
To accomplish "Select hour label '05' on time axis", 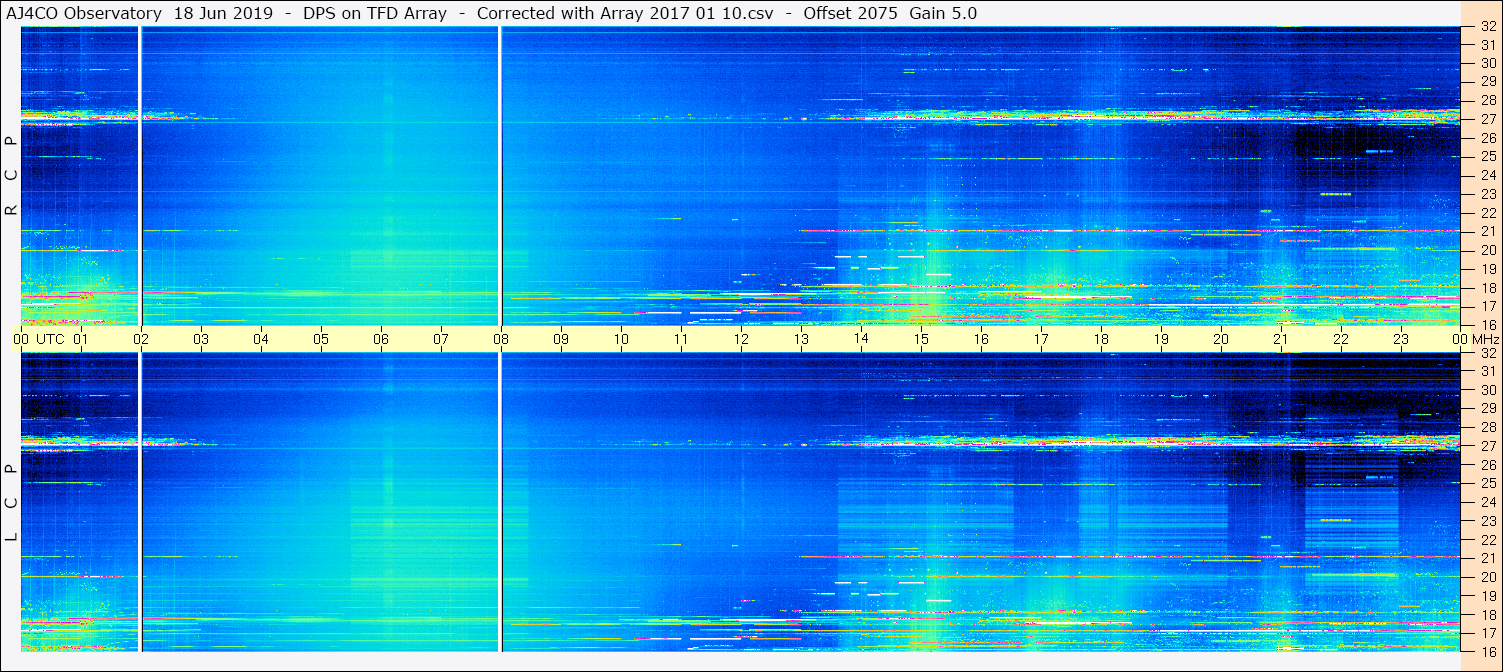I will click(x=321, y=339).
